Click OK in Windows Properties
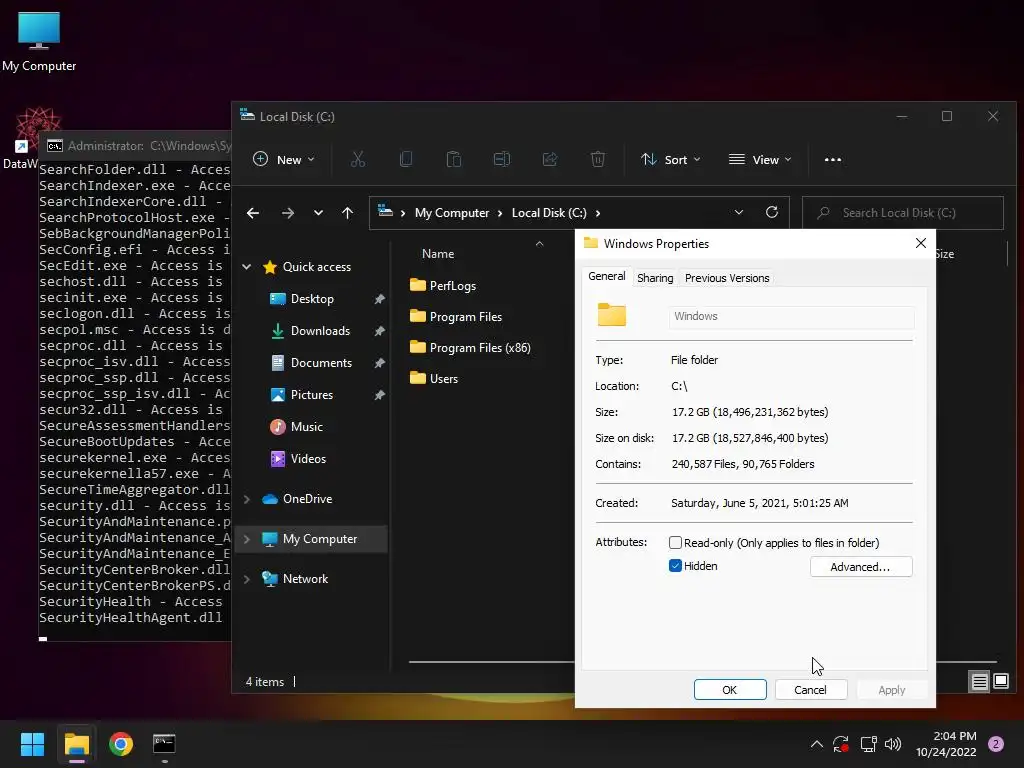Image resolution: width=1024 pixels, height=768 pixels. click(x=730, y=690)
